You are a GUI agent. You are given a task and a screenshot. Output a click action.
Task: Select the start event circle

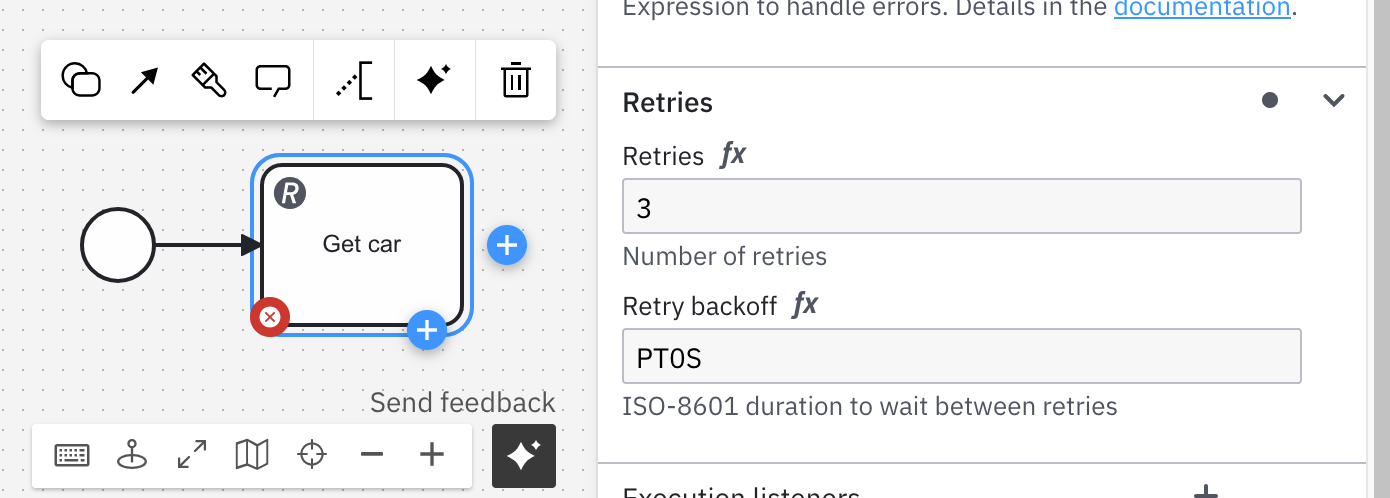point(118,245)
